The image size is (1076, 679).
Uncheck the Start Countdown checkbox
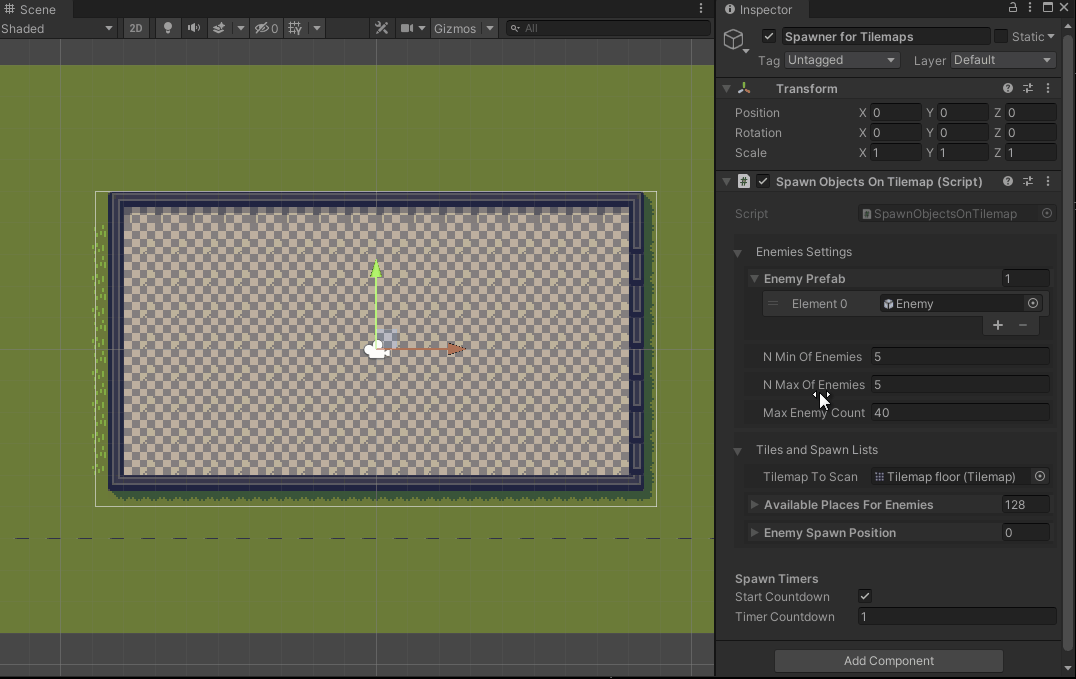(865, 596)
